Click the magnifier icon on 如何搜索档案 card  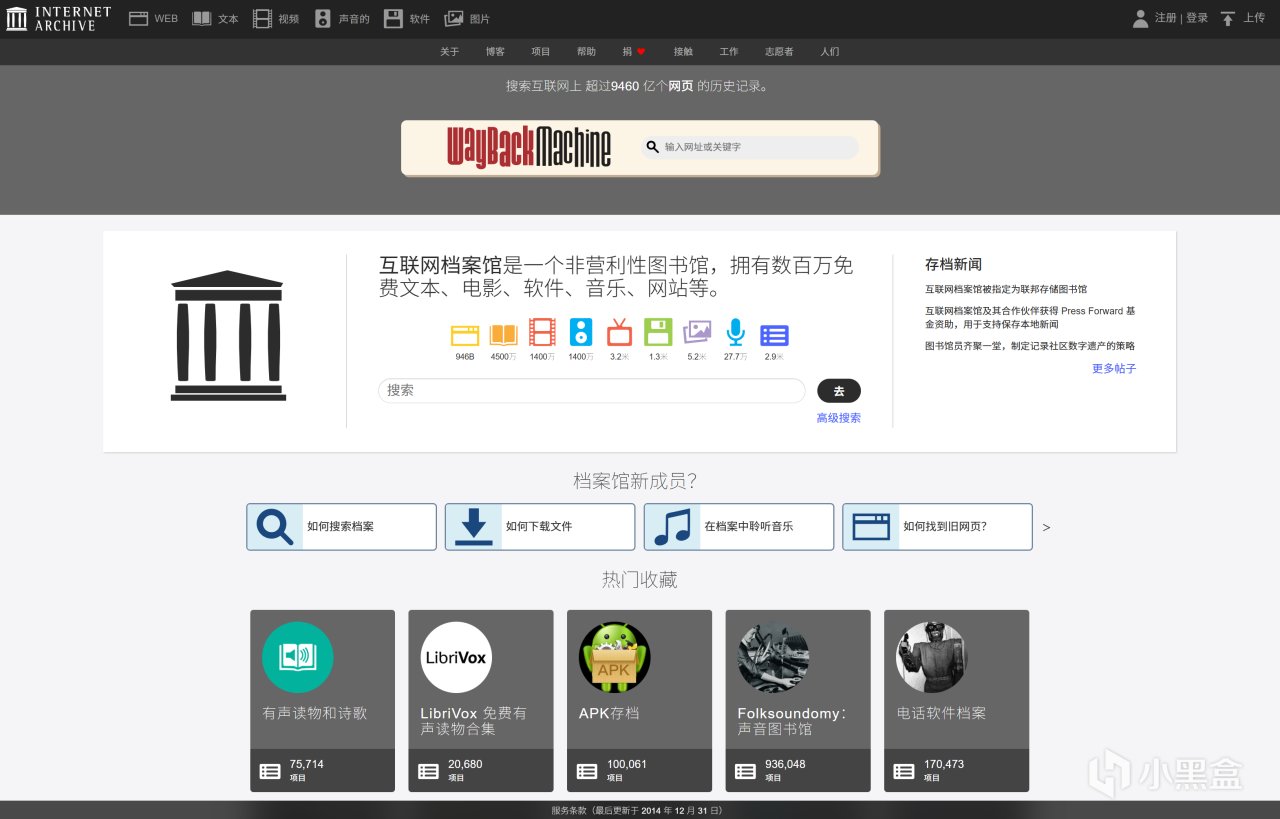coord(275,527)
